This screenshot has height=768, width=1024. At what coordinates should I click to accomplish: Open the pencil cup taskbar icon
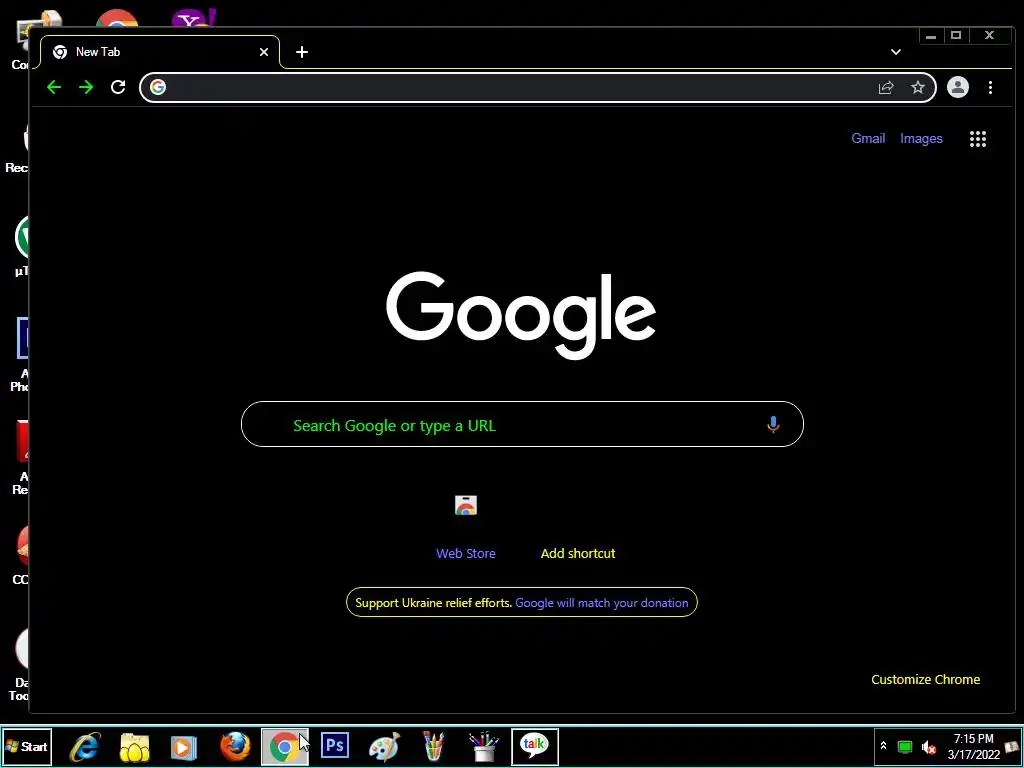[x=434, y=746]
